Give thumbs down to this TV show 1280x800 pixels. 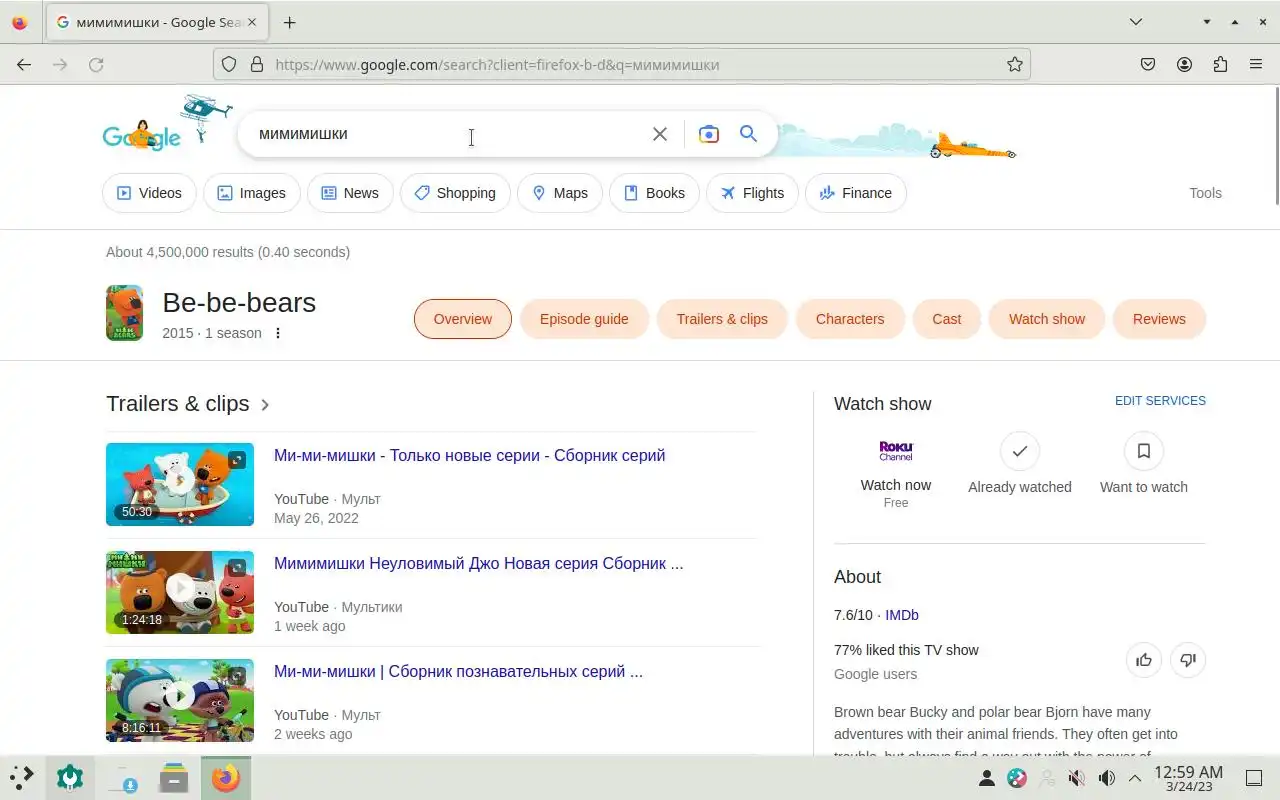pos(1188,660)
